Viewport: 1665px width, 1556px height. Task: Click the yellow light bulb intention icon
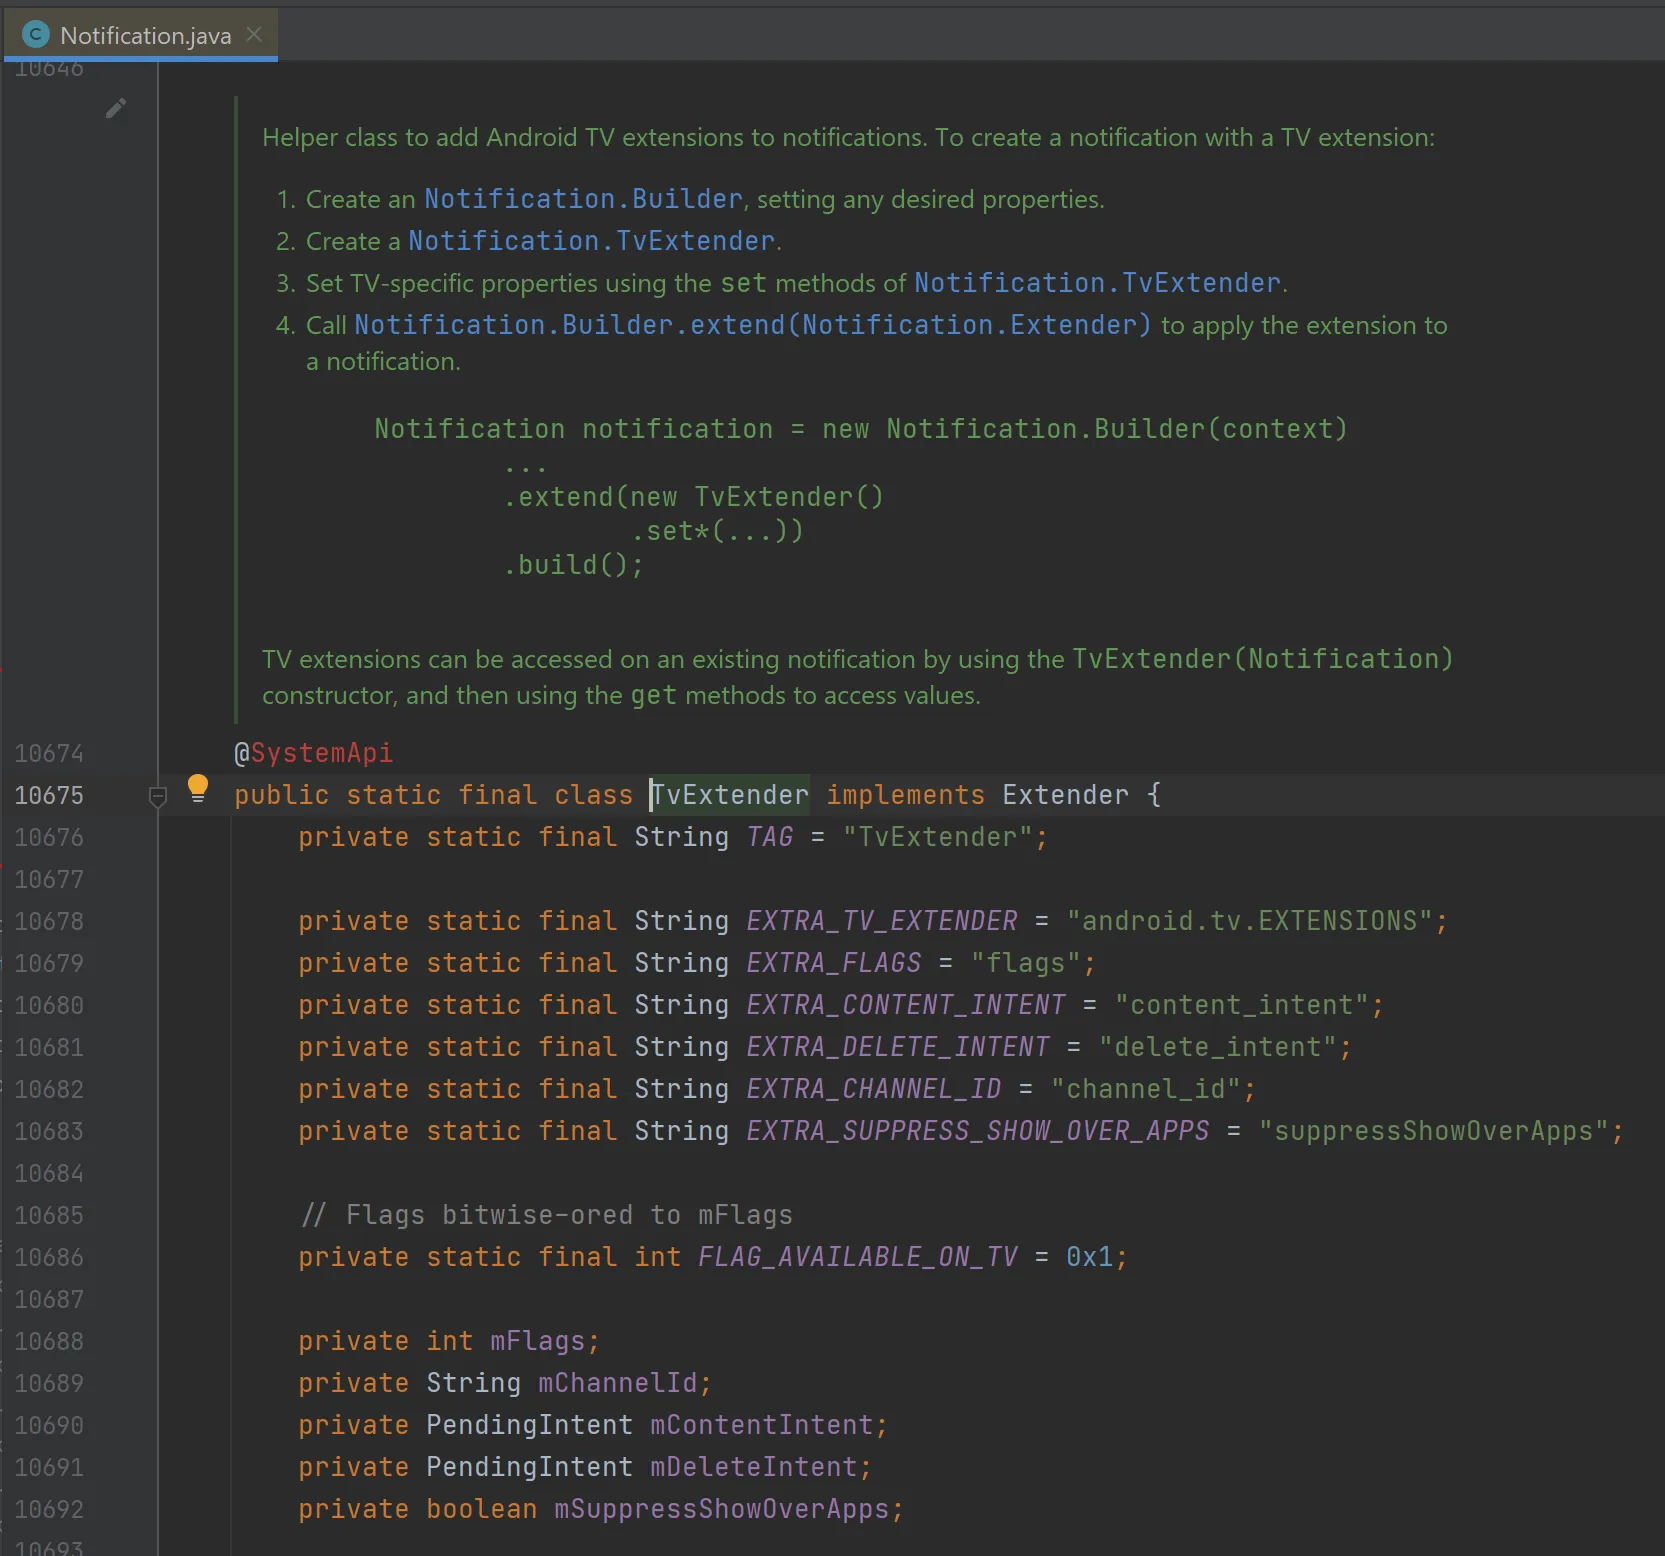[x=198, y=788]
